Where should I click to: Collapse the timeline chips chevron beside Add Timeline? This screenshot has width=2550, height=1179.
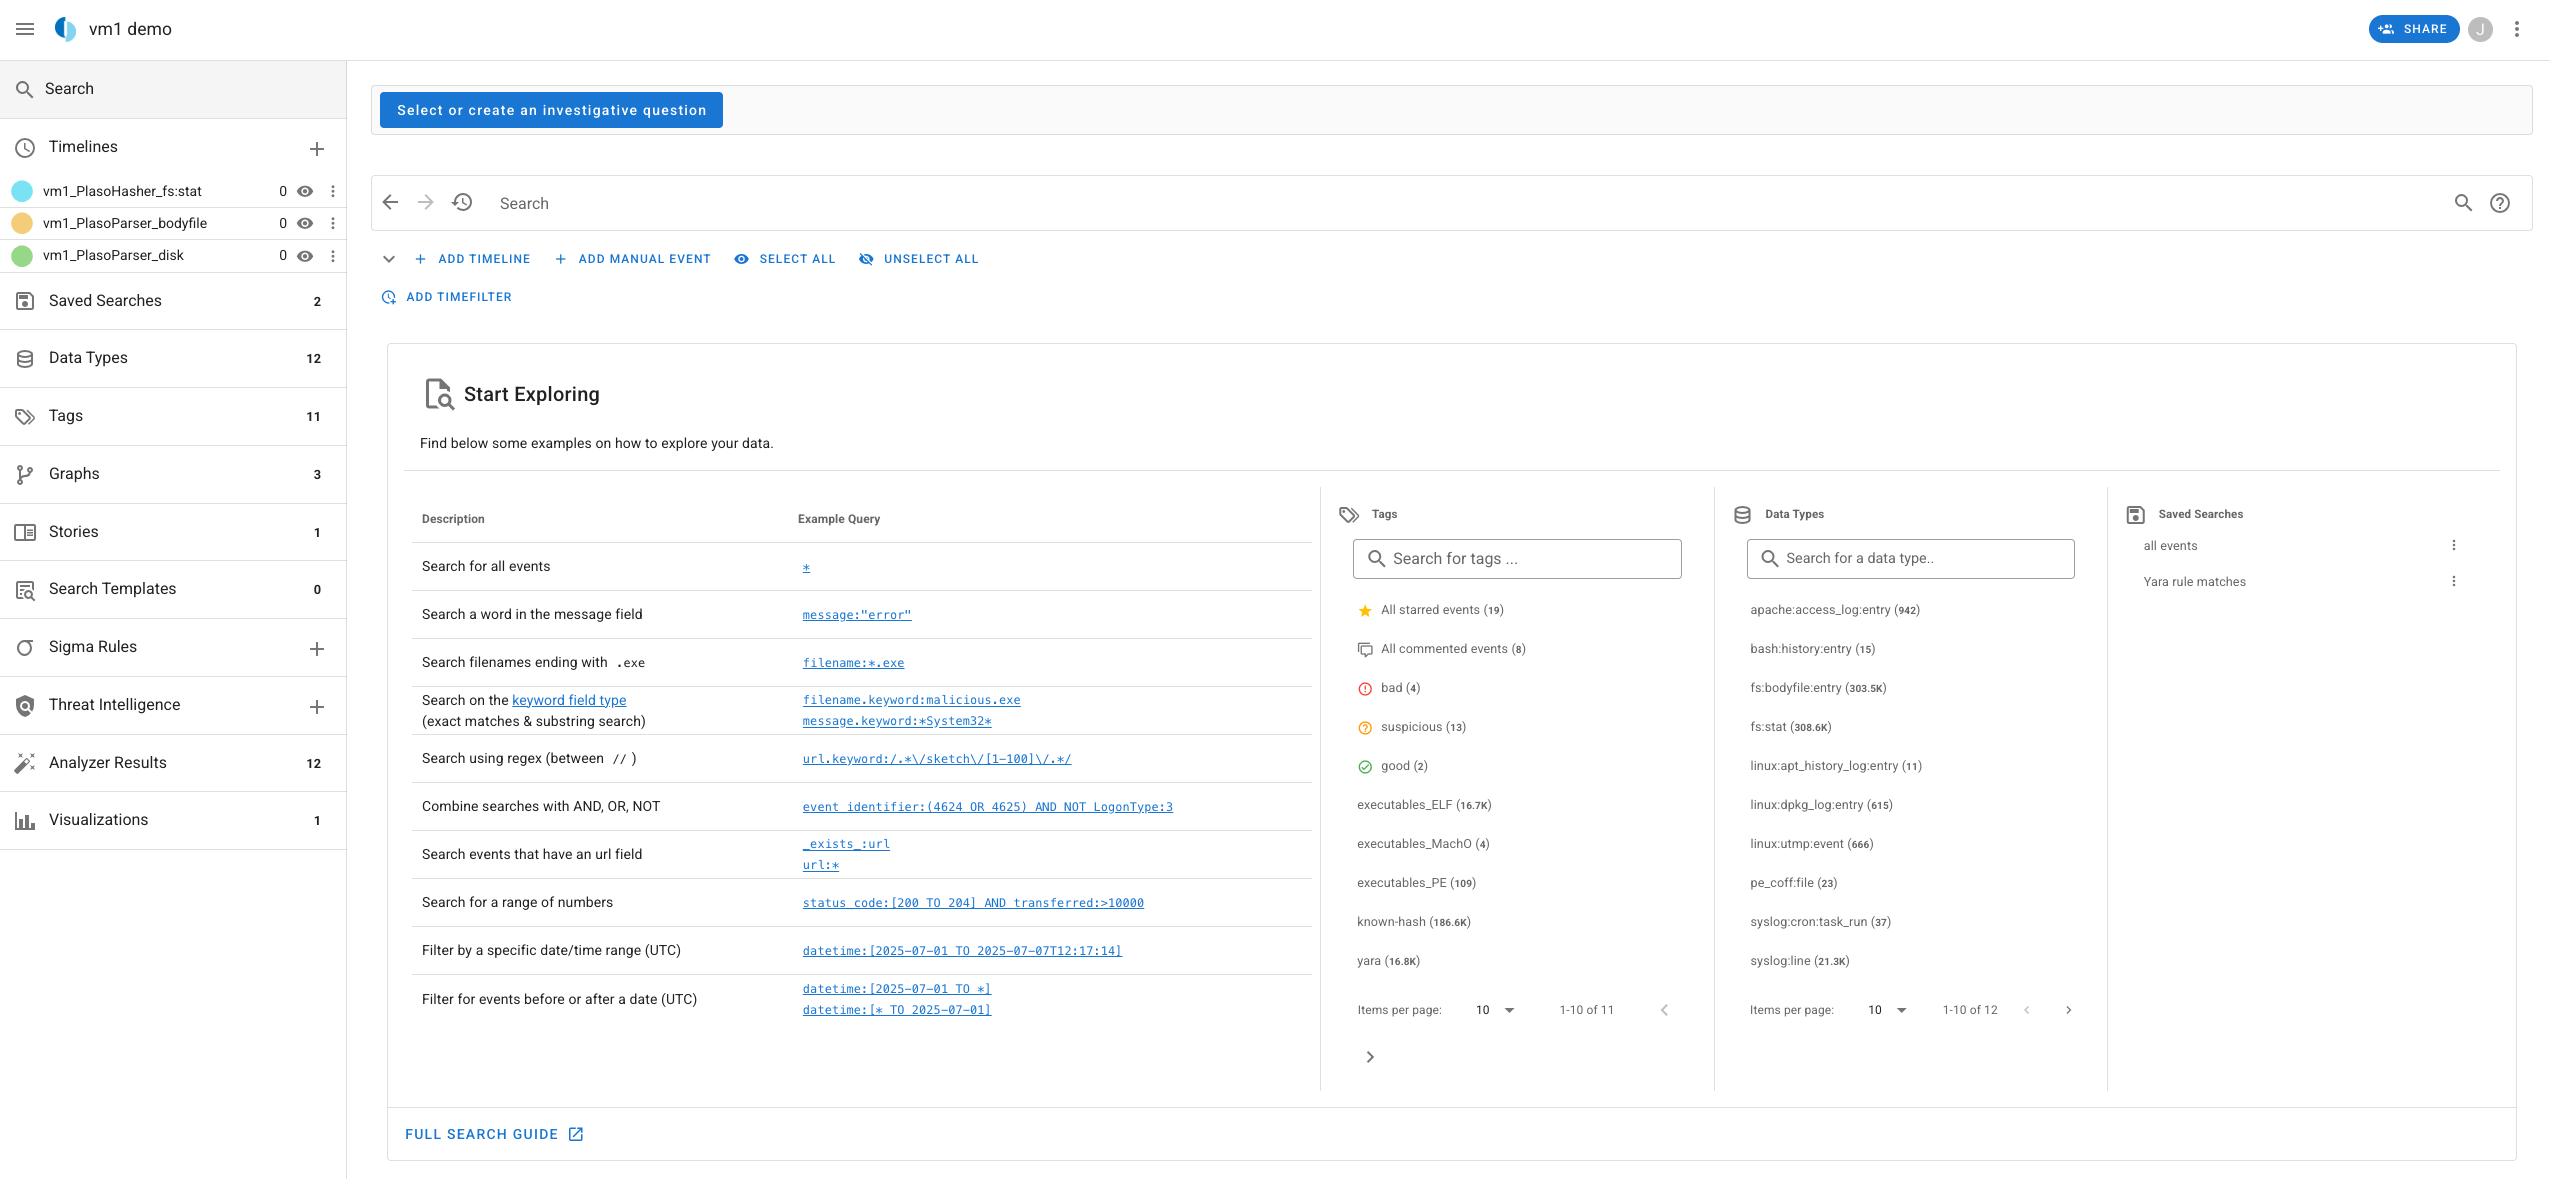389,259
